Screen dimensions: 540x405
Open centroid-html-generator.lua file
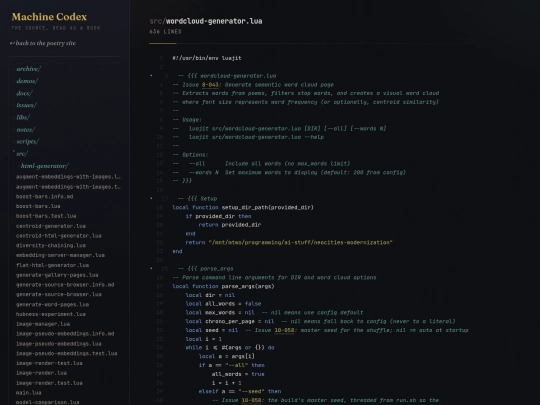[x=59, y=236]
